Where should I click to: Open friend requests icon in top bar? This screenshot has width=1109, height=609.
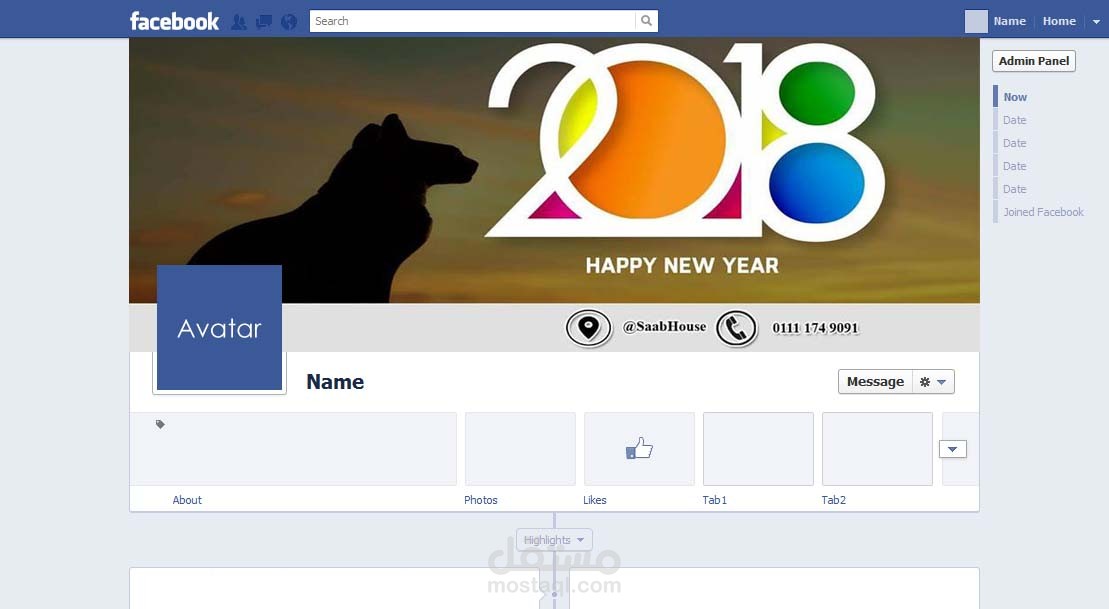(x=239, y=22)
